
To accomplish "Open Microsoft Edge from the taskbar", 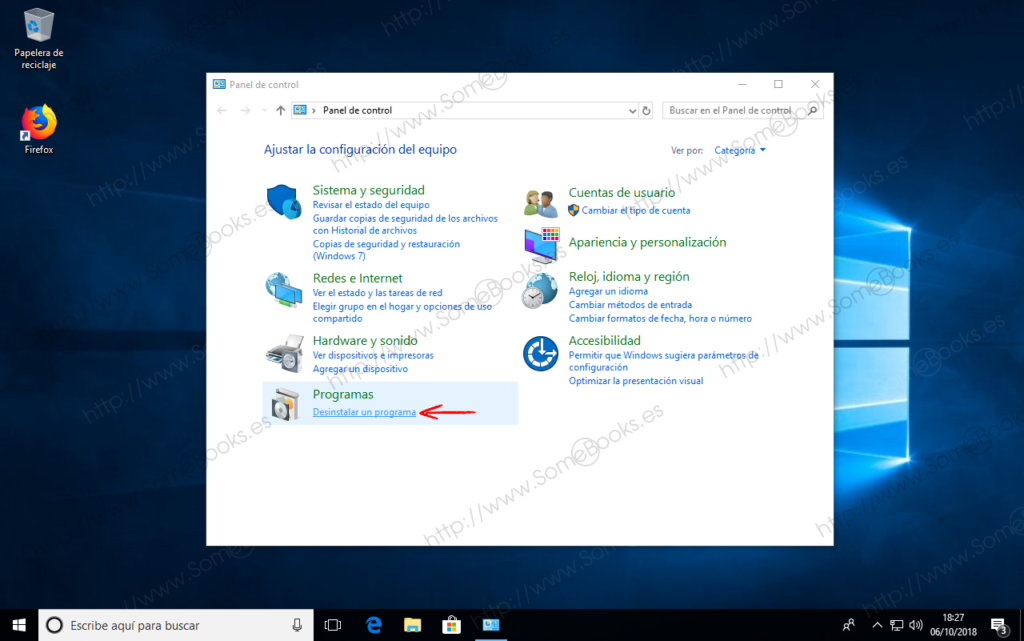I will coord(372,624).
